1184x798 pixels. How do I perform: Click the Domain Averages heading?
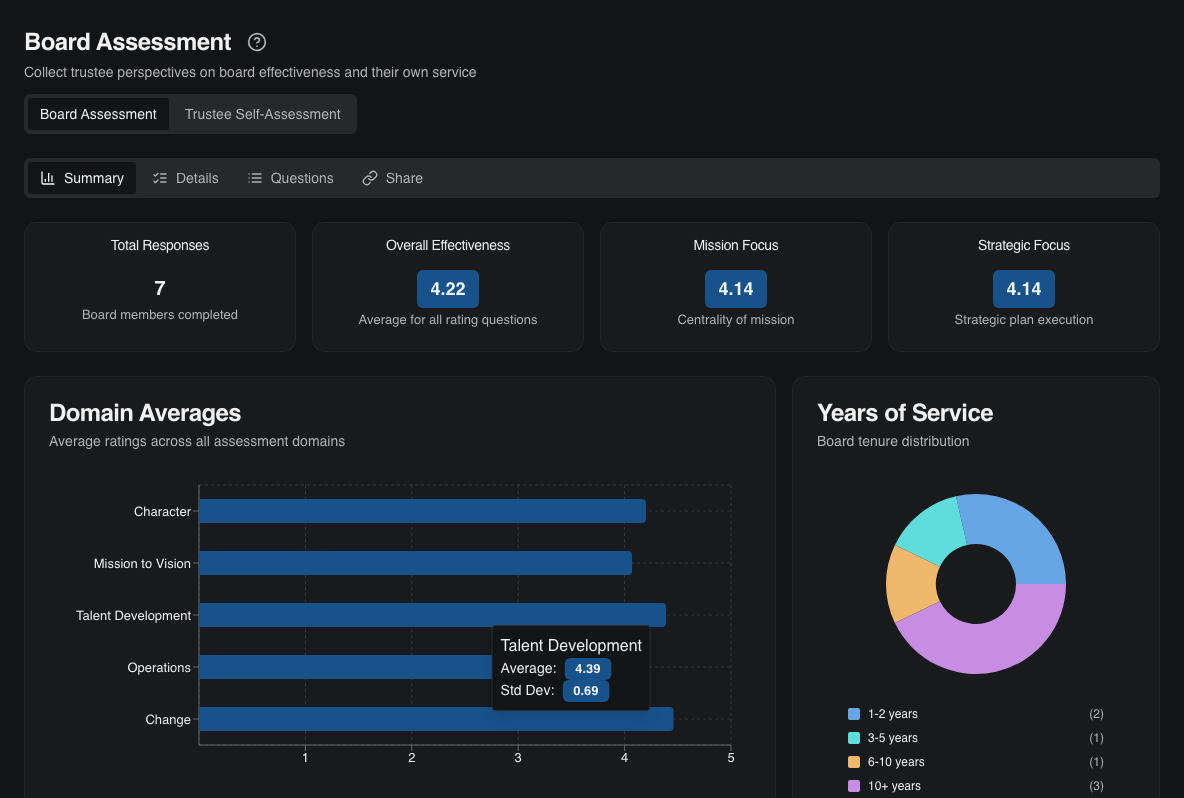point(145,413)
